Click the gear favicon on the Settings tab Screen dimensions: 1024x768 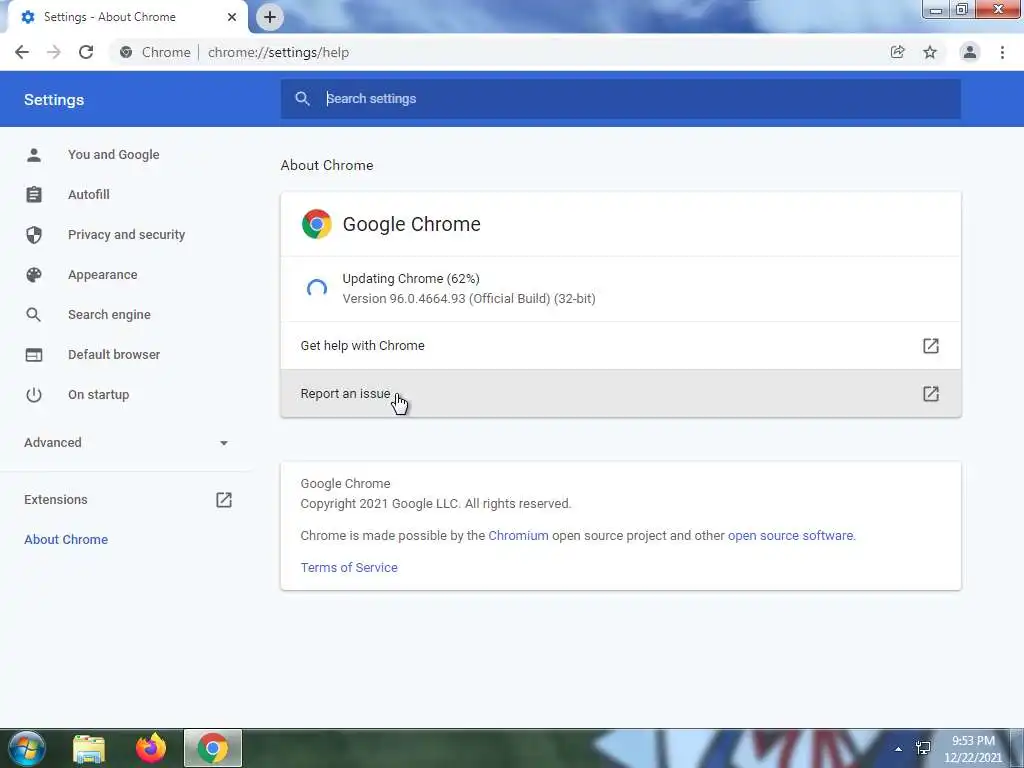(x=27, y=17)
